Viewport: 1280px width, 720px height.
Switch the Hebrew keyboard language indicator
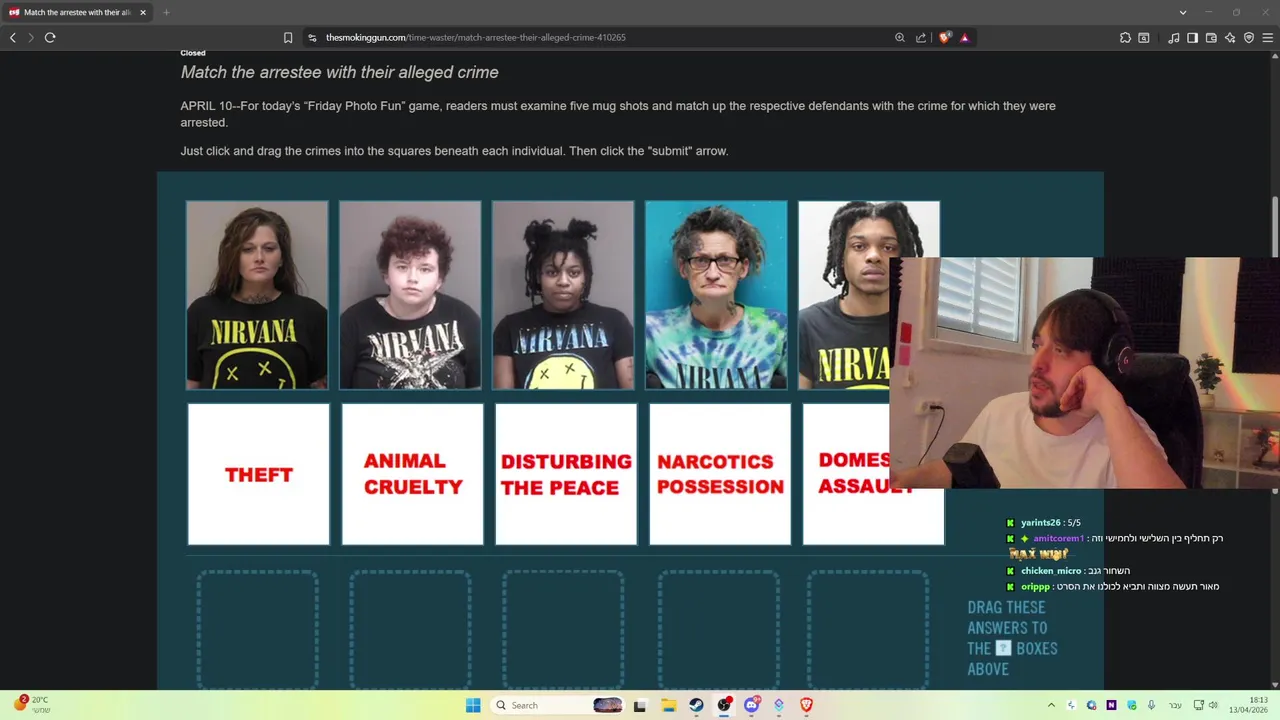(1175, 705)
